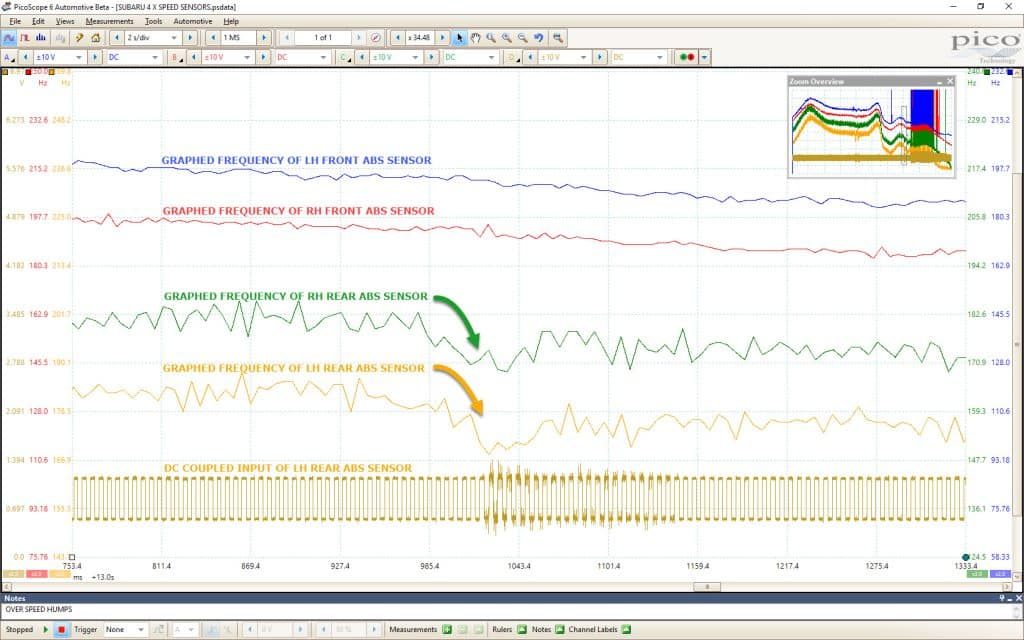The image size is (1024, 640).
Task: Click the horizontal scrollbar thumb
Action: [x=707, y=586]
